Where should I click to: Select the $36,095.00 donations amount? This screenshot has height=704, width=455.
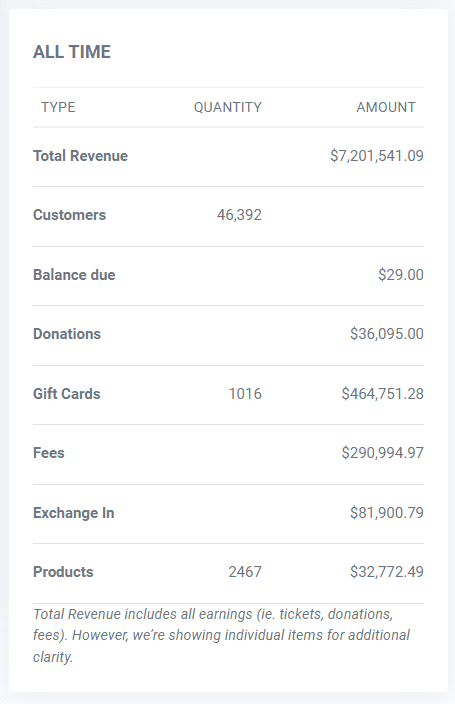click(387, 334)
